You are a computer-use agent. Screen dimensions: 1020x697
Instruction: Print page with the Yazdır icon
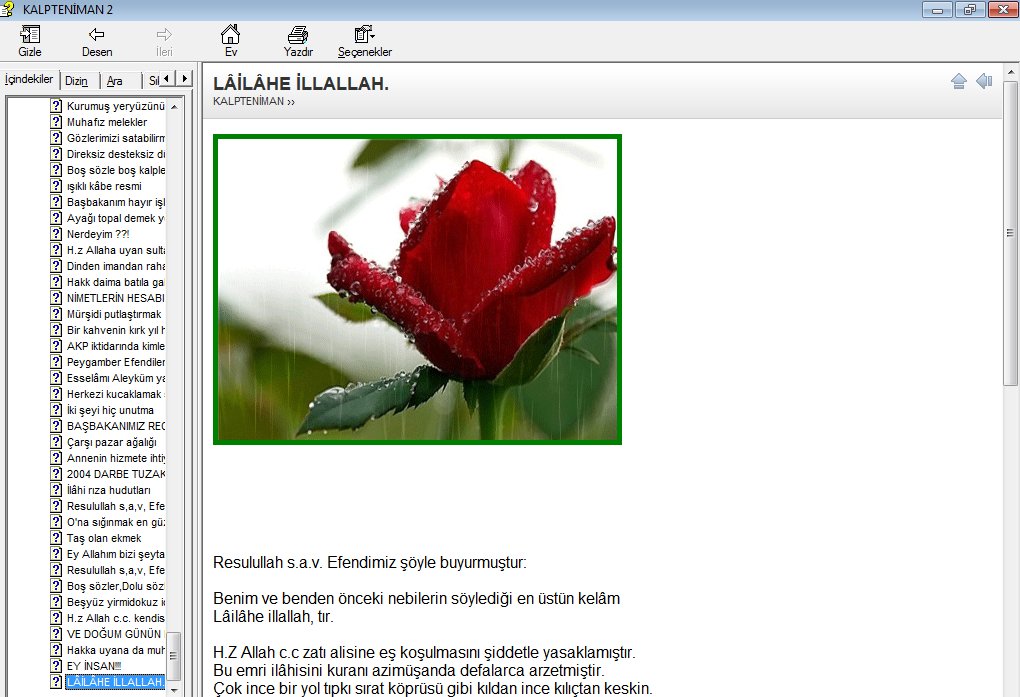coord(298,36)
